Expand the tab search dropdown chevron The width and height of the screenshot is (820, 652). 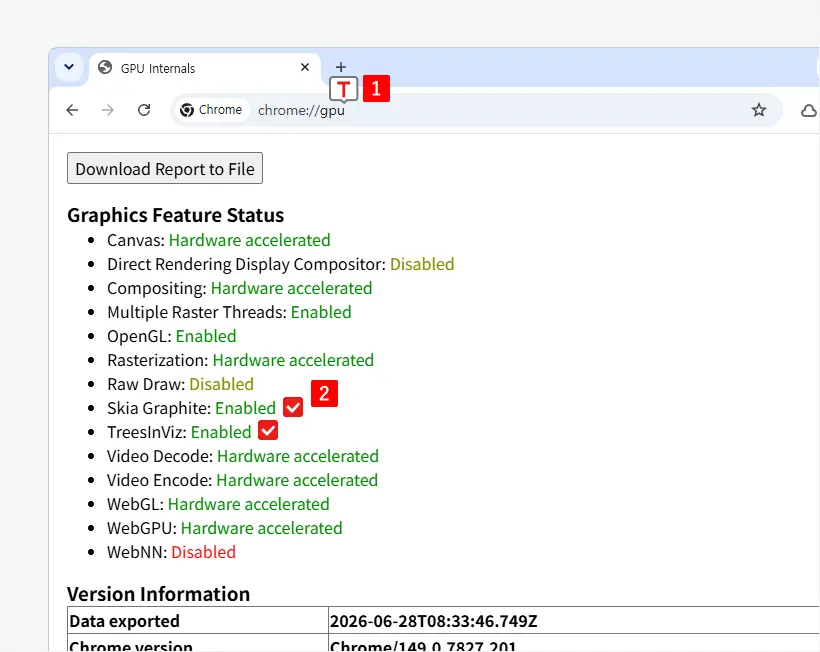(x=69, y=67)
